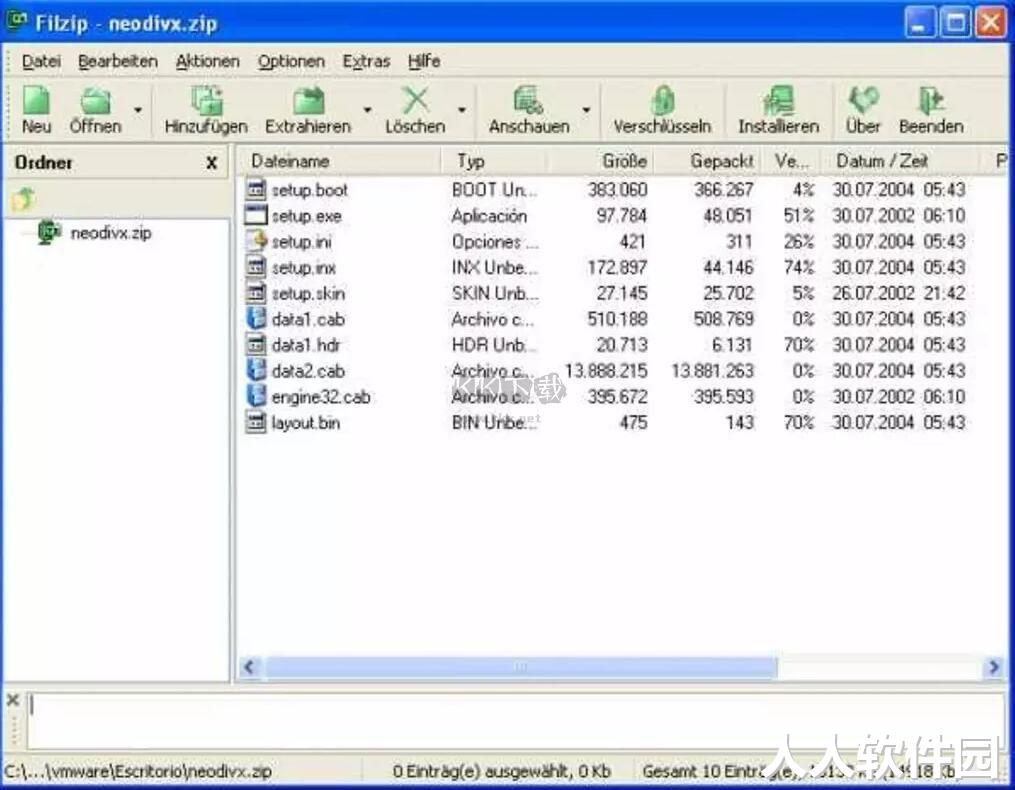
Task: Open the Bearbeiten menu
Action: pyautogui.click(x=118, y=62)
